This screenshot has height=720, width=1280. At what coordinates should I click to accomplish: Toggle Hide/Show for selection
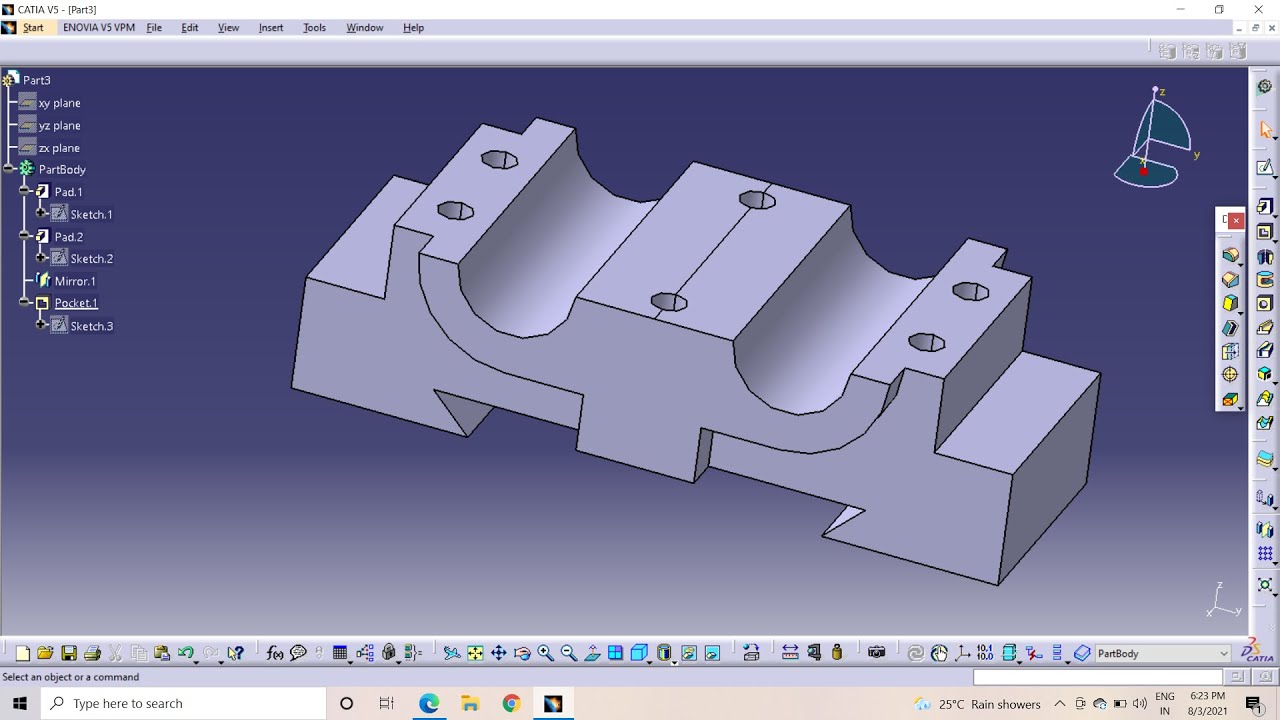coord(688,653)
